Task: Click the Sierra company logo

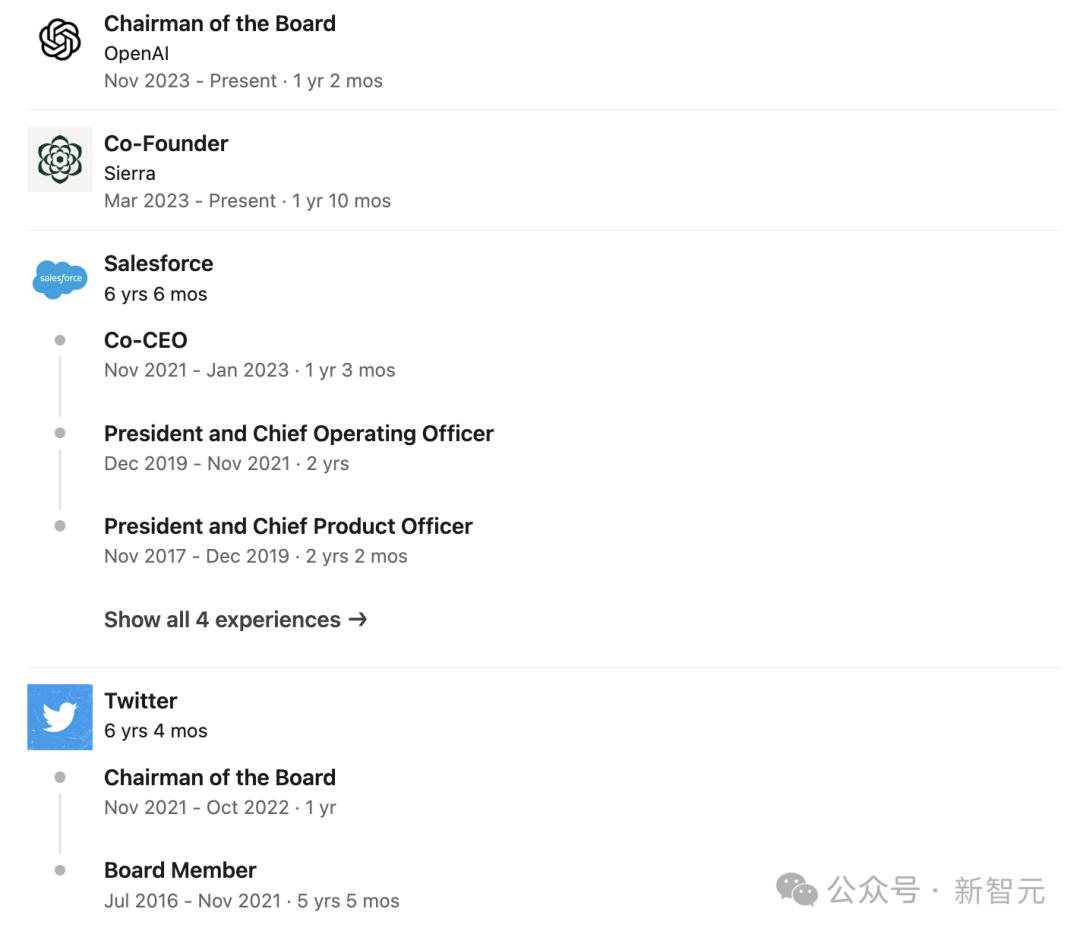Action: pyautogui.click(x=60, y=160)
